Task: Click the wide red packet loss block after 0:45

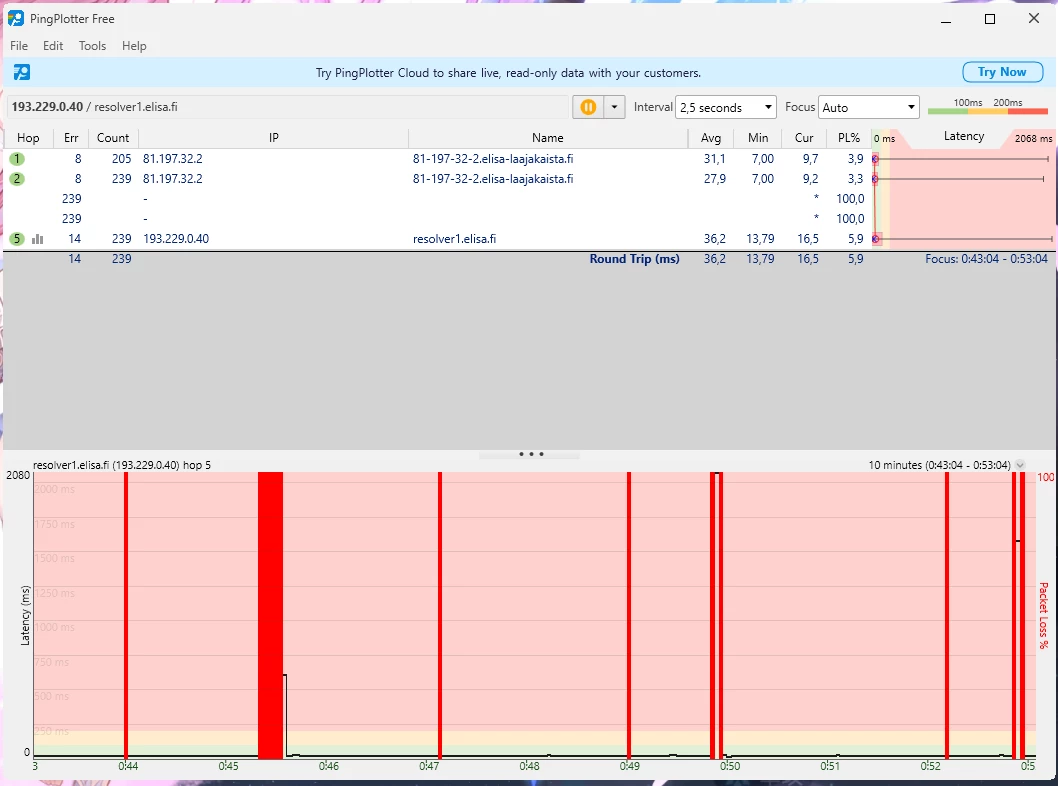Action: click(271, 615)
